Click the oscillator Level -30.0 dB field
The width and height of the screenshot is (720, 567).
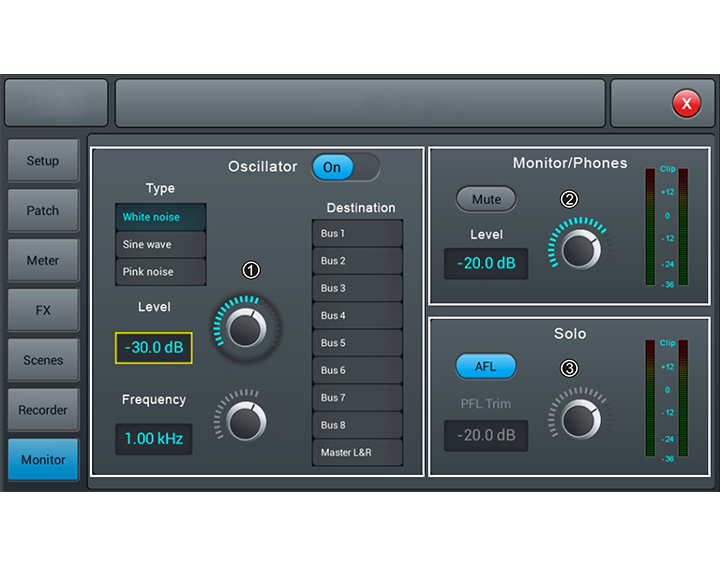coord(154,348)
